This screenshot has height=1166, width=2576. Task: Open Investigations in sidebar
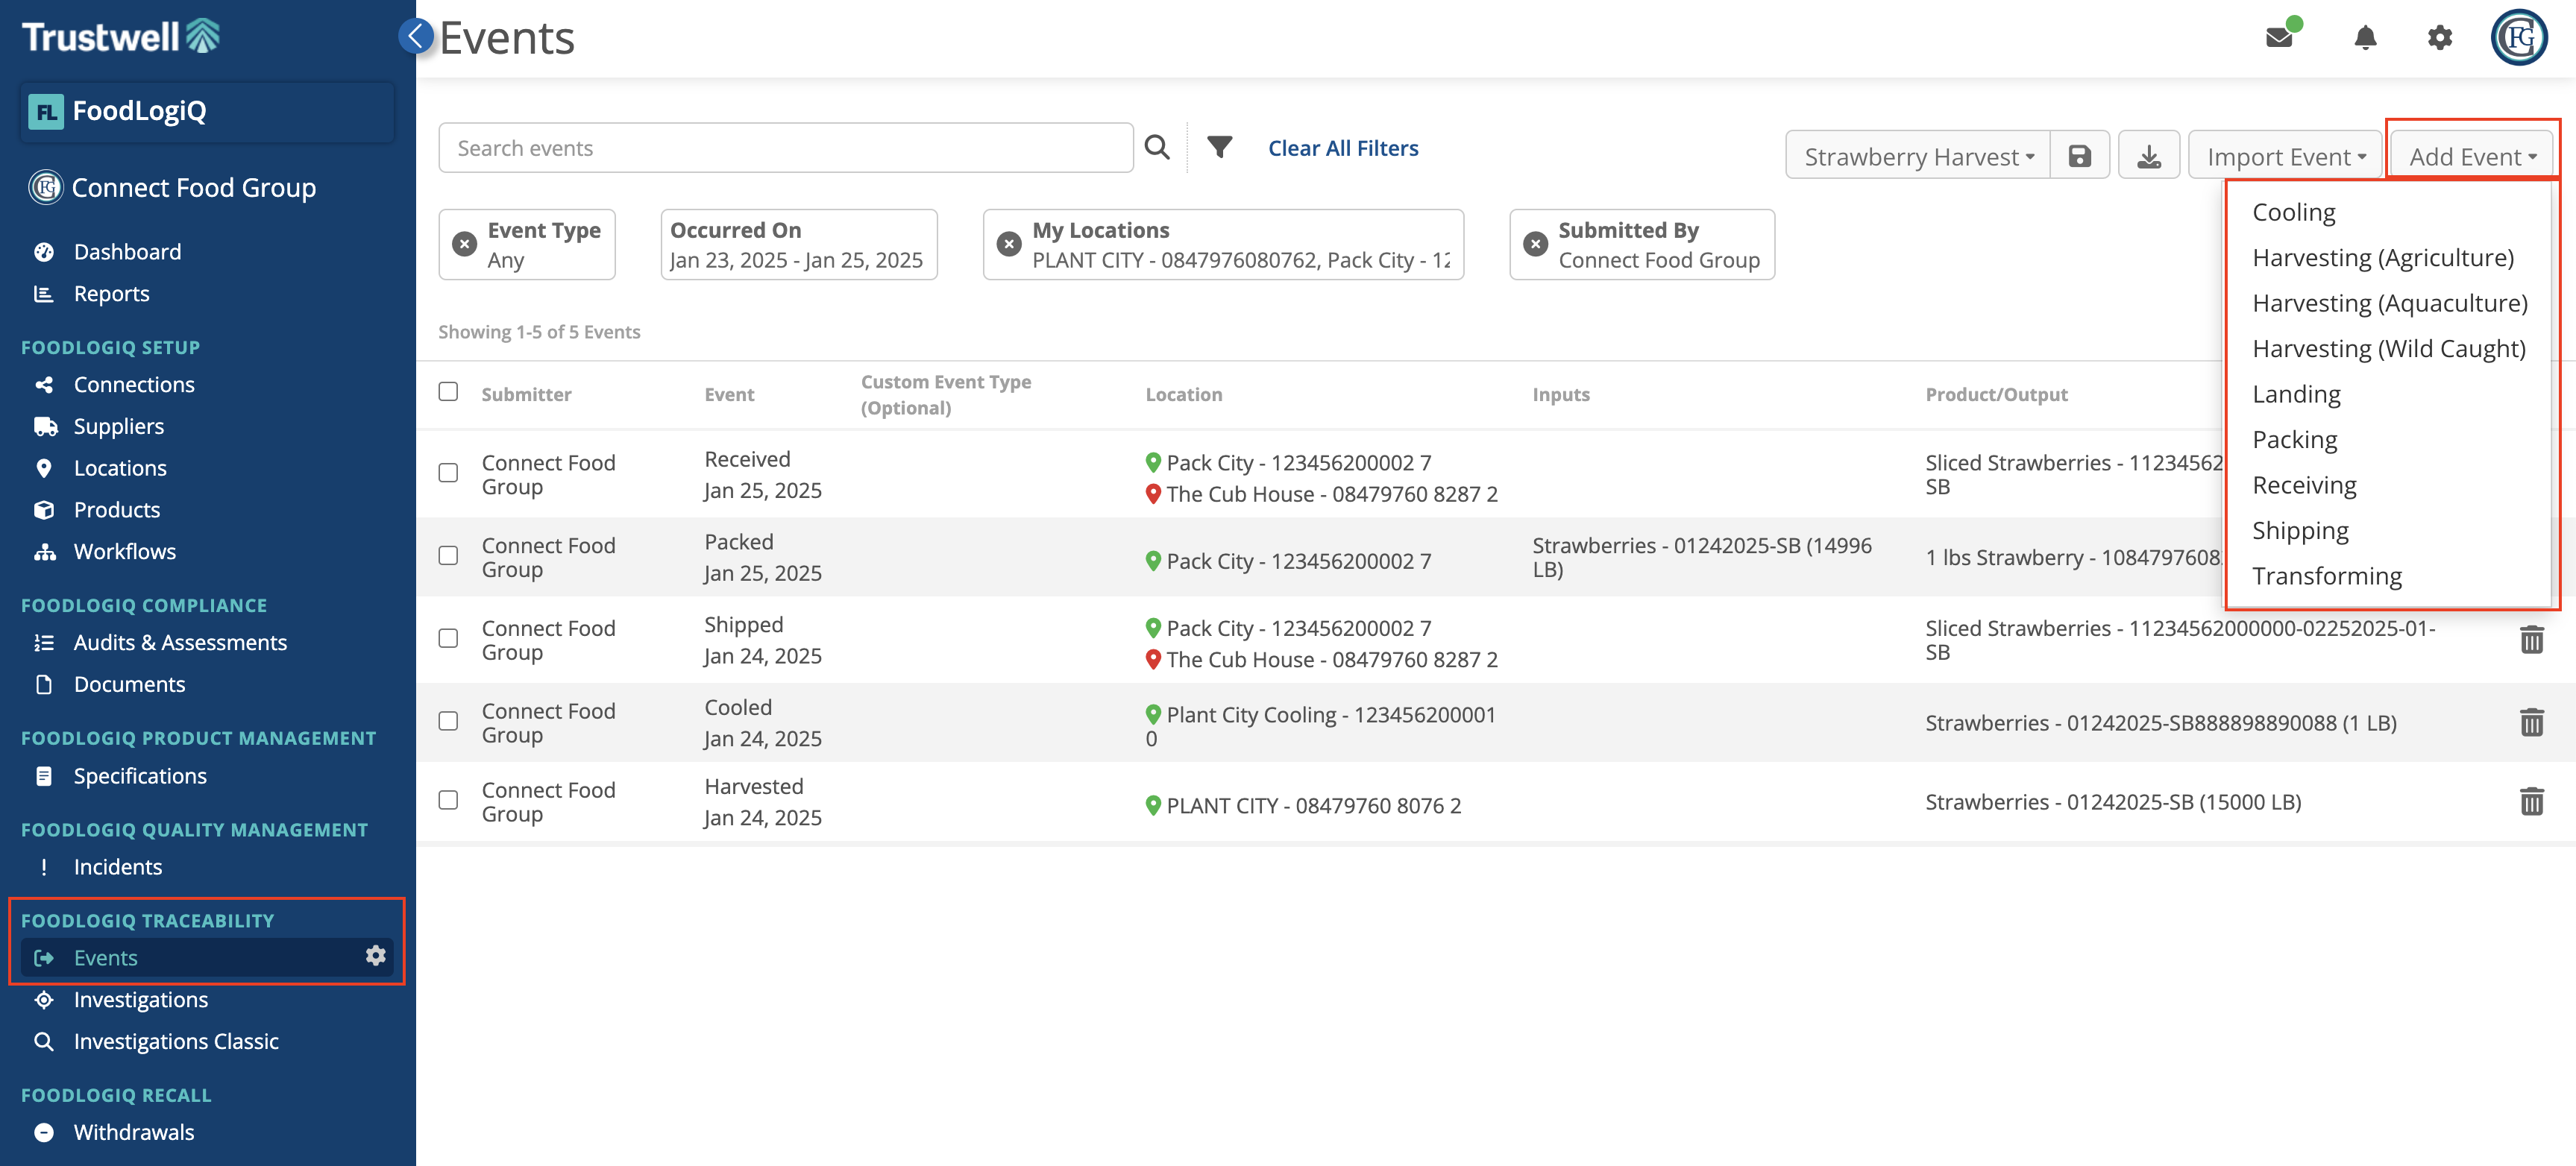[140, 1000]
